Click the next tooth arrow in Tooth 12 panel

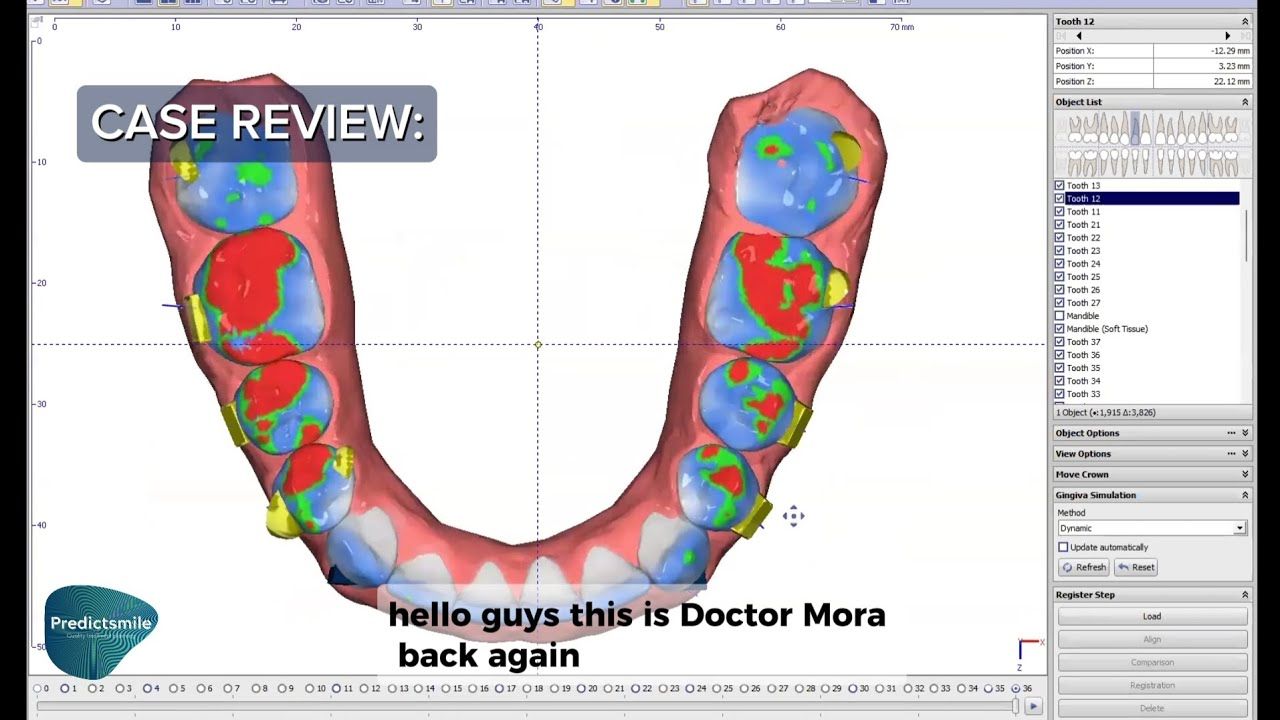pyautogui.click(x=1227, y=36)
